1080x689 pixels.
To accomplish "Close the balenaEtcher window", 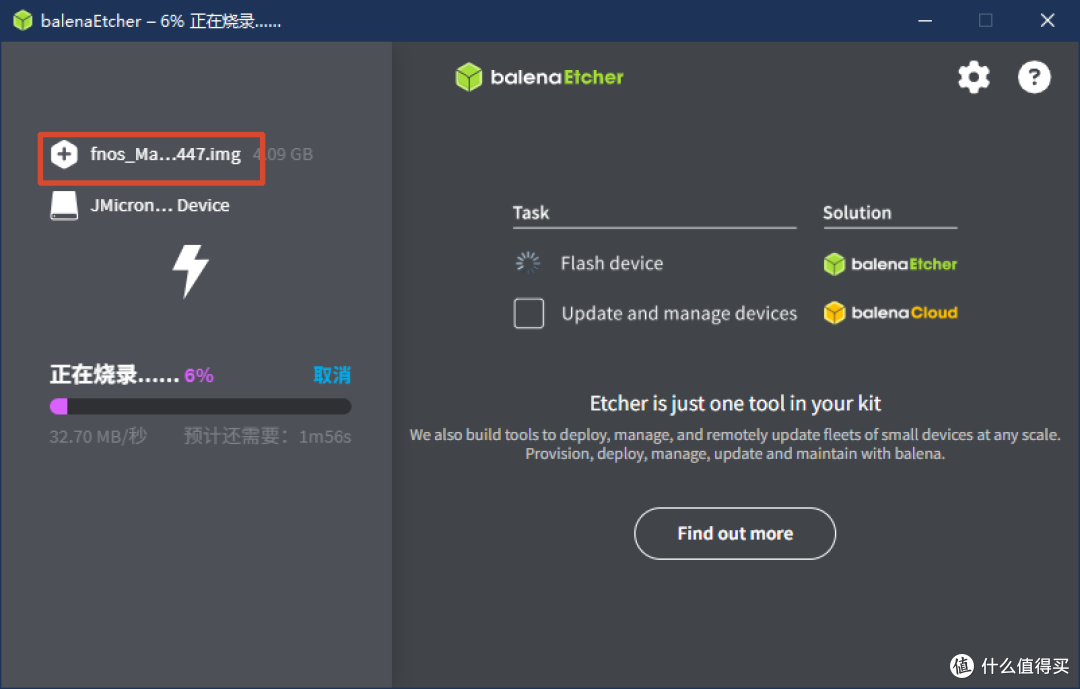I will coord(1047,21).
